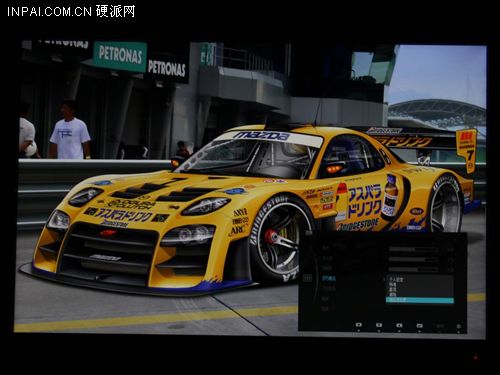Select the cyan-highlighted menu item in OSD left column
Screen dimensions: 500x375
tap(329, 278)
